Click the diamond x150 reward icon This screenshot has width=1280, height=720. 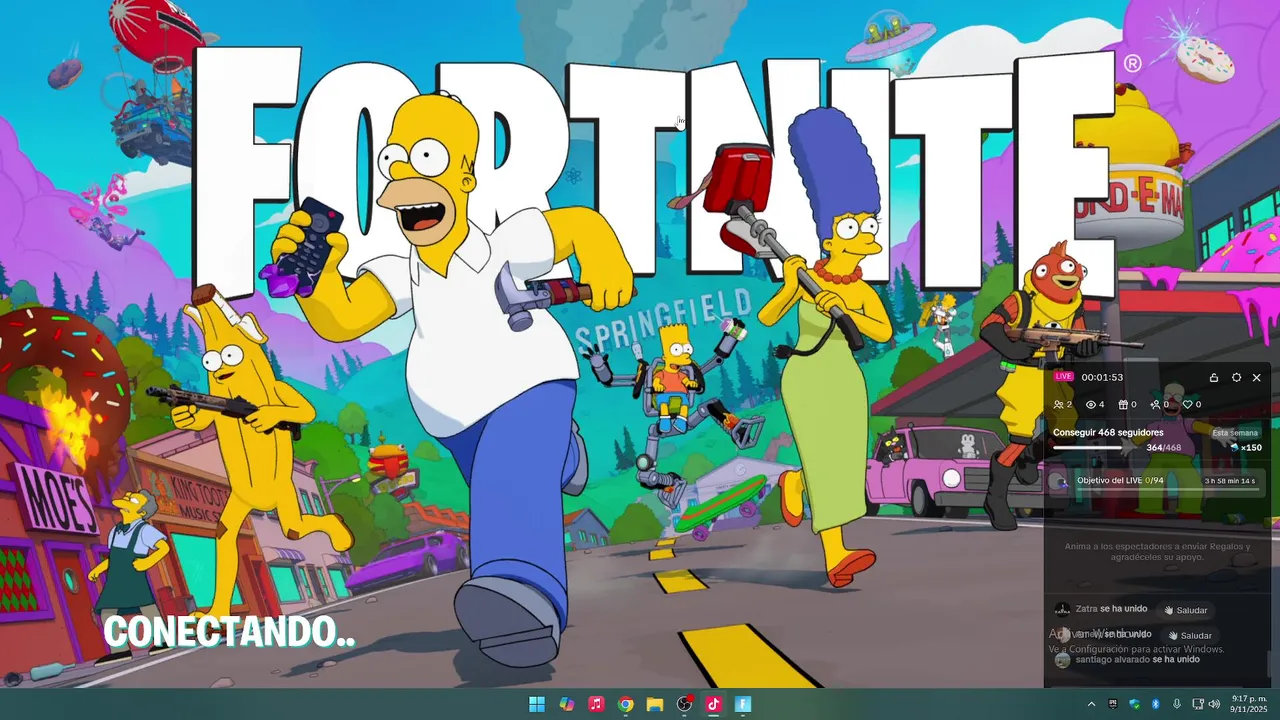click(x=1235, y=448)
